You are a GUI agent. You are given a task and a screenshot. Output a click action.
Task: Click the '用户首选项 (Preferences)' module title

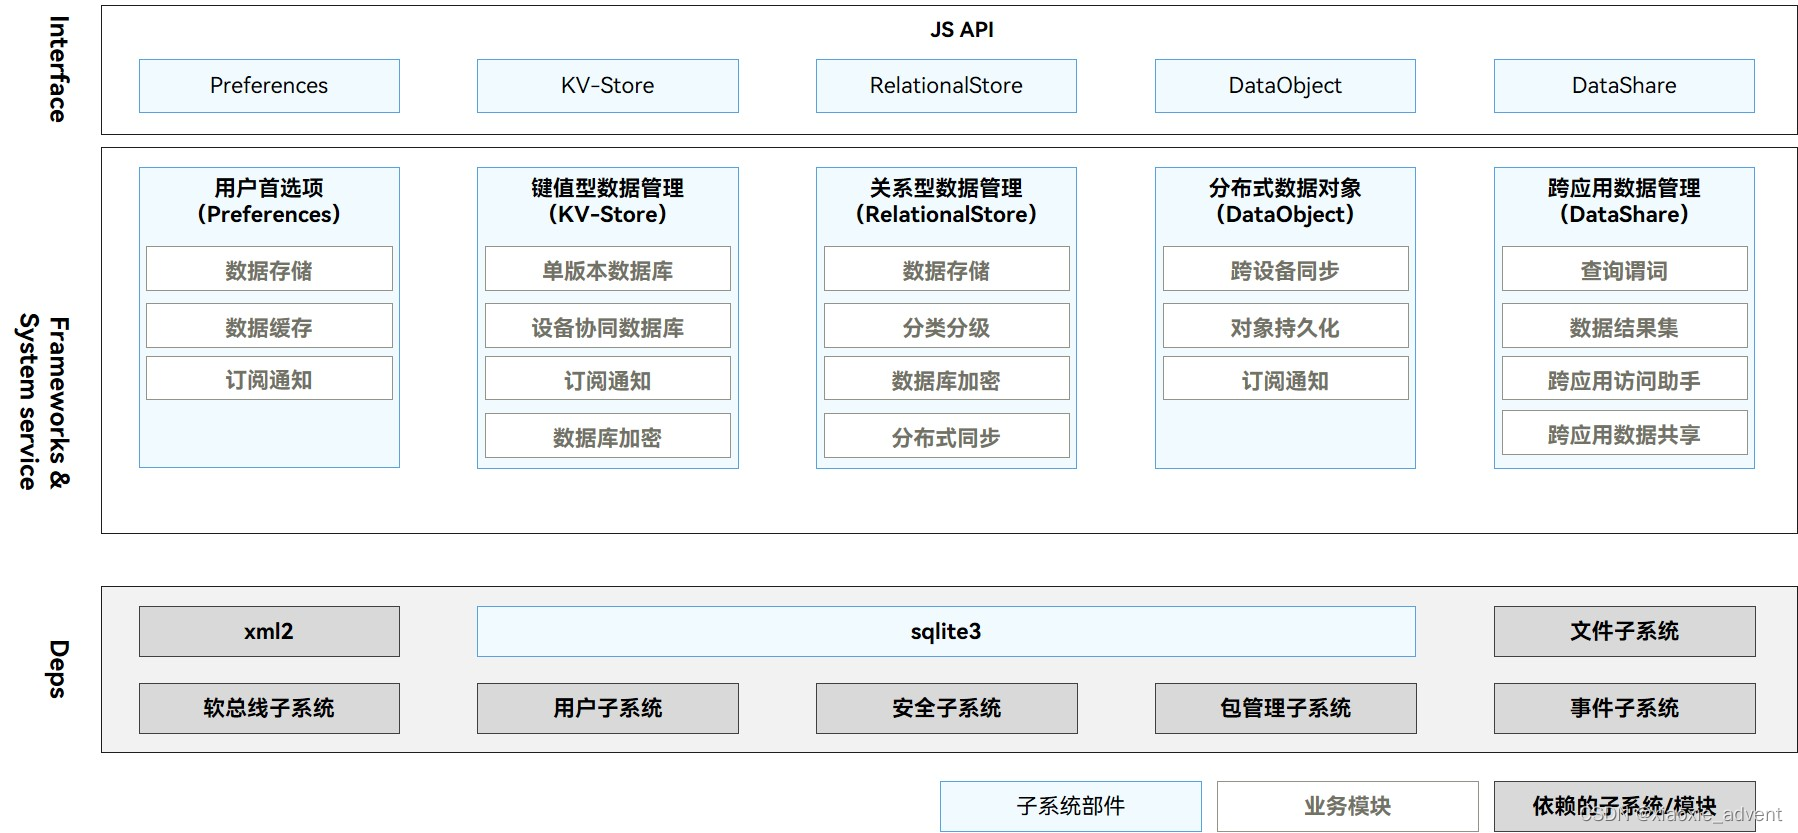tap(269, 201)
